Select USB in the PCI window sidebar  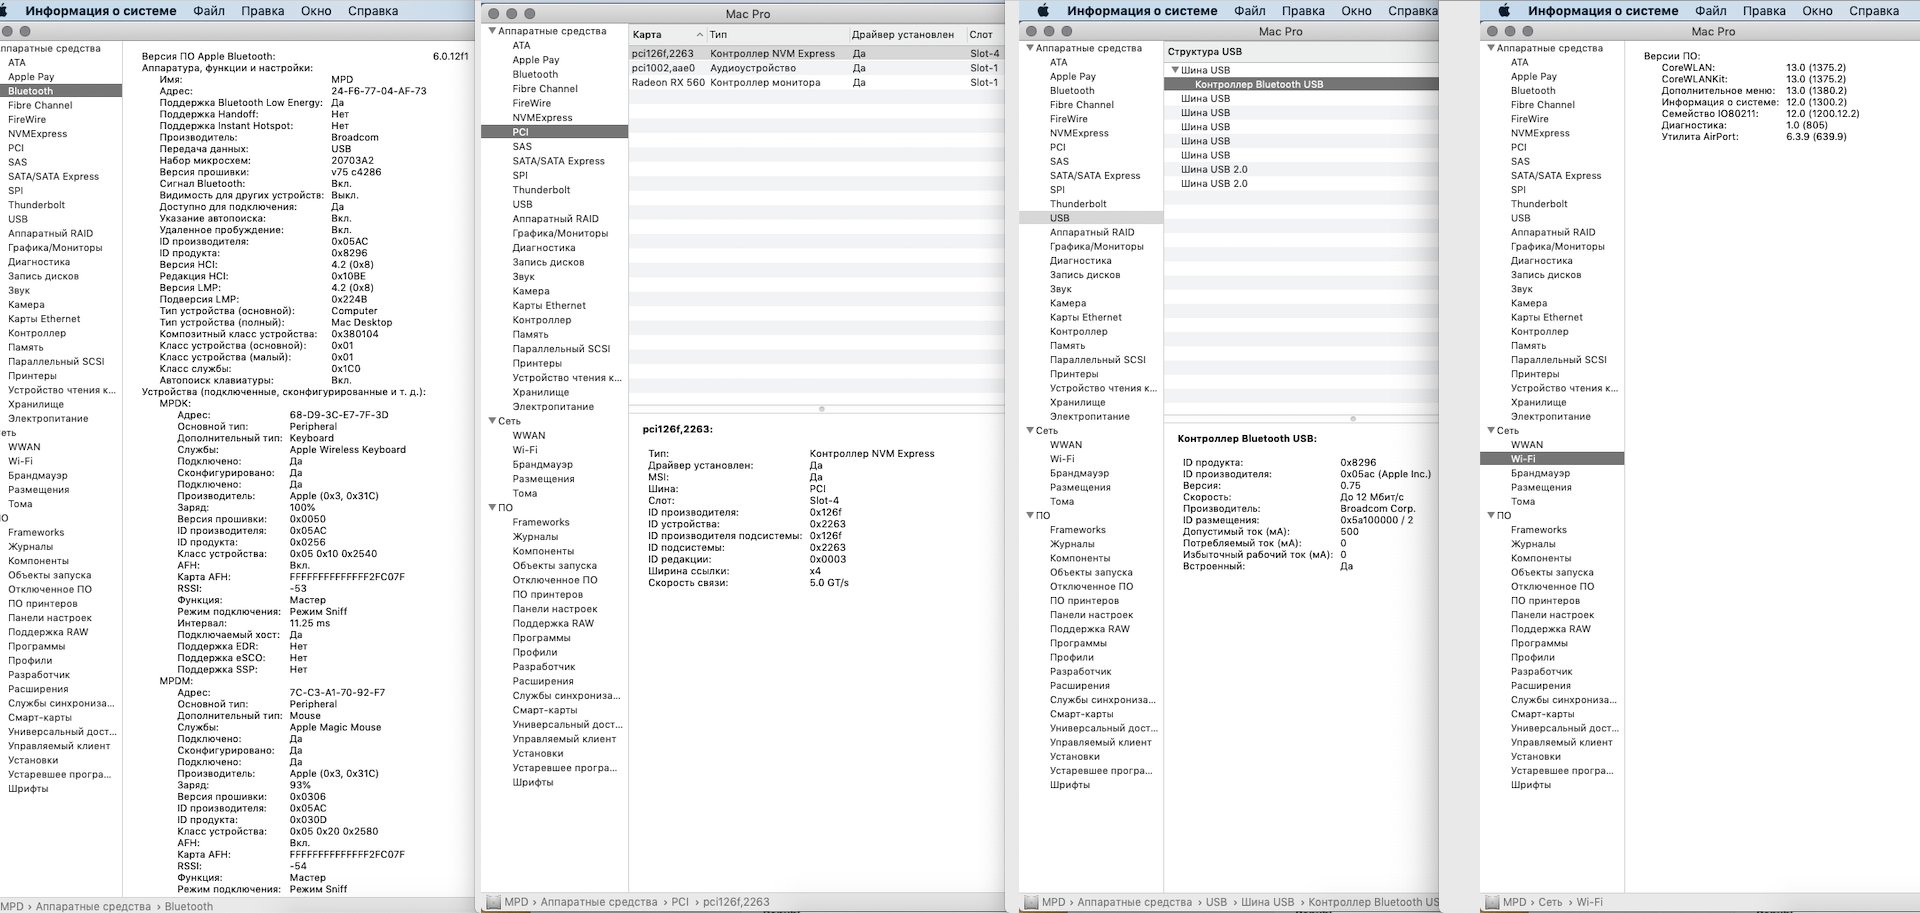pos(522,205)
